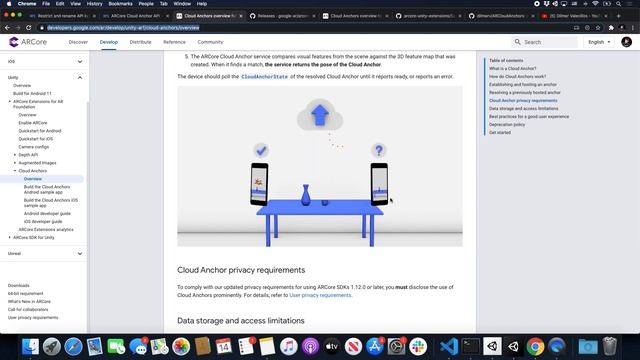The height and width of the screenshot is (360, 640).
Task: Open Chrome extensions puzzle icon
Action: [611, 28]
